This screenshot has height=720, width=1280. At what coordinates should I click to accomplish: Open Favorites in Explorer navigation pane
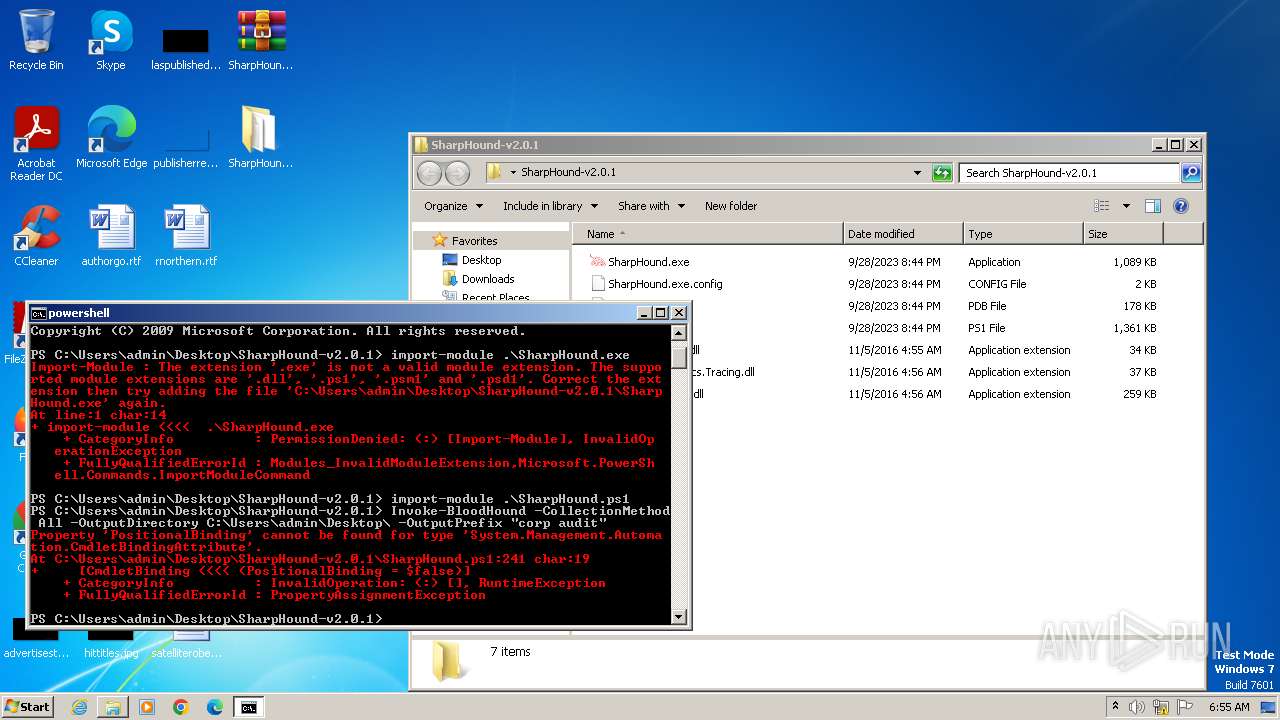[474, 241]
